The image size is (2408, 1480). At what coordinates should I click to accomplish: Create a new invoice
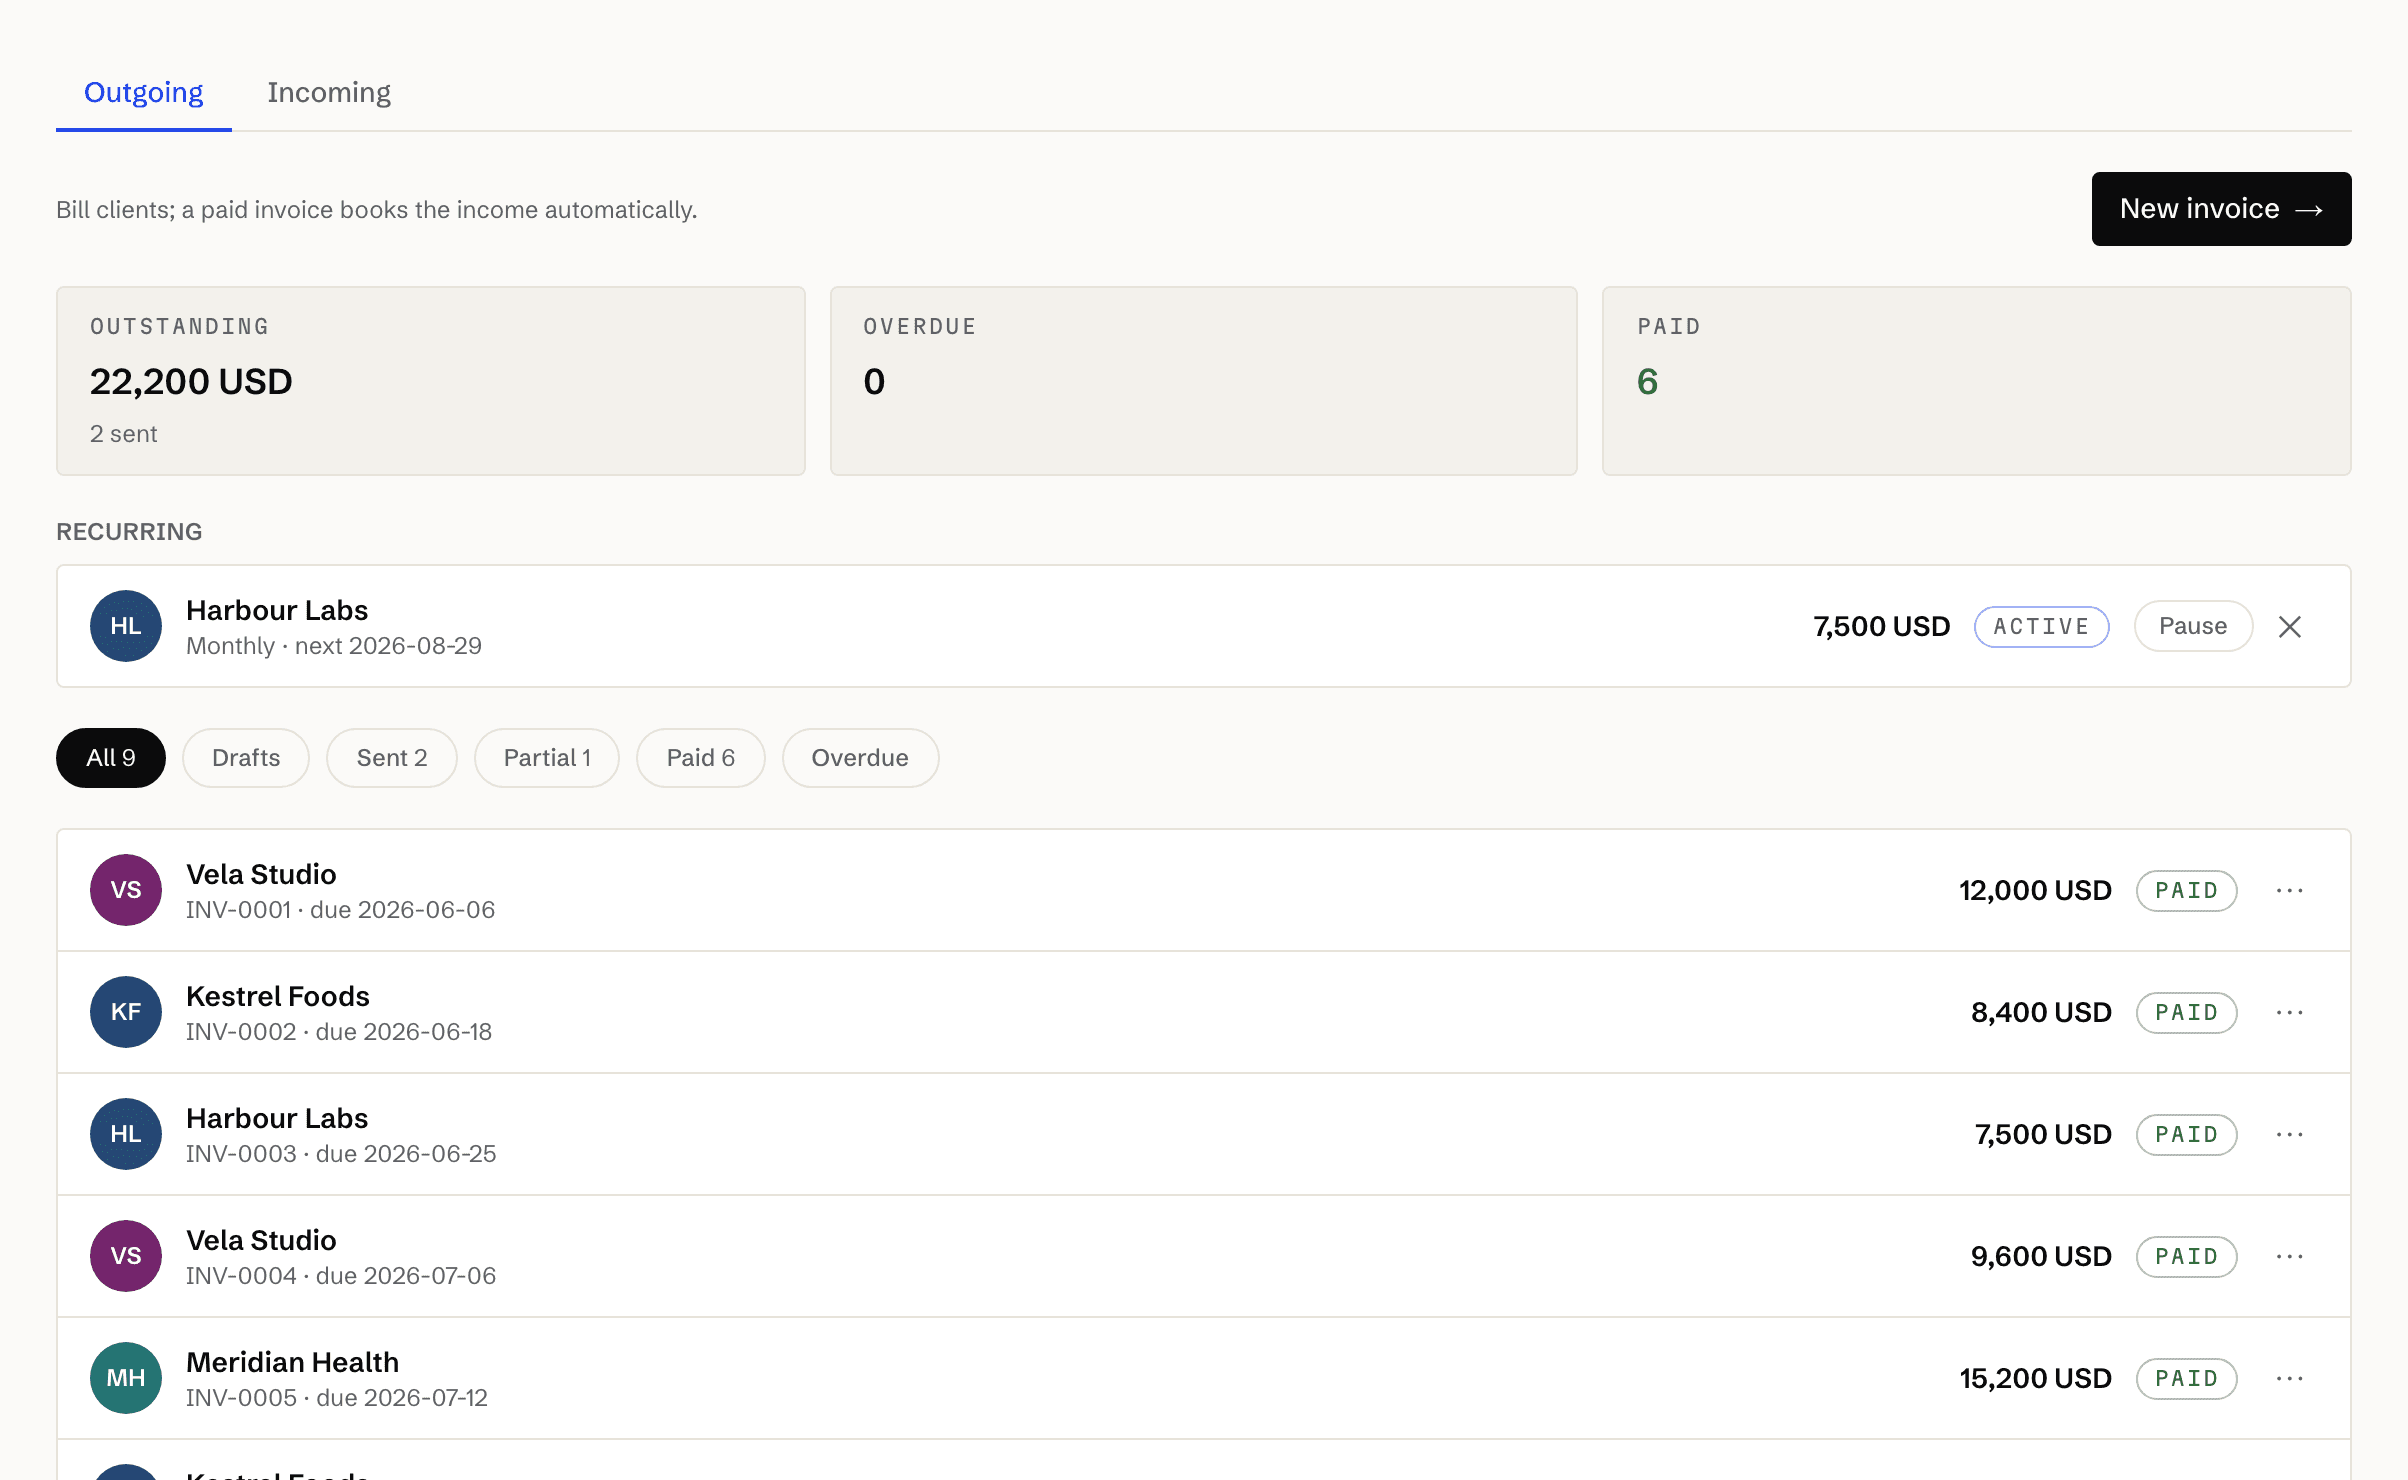point(2221,209)
